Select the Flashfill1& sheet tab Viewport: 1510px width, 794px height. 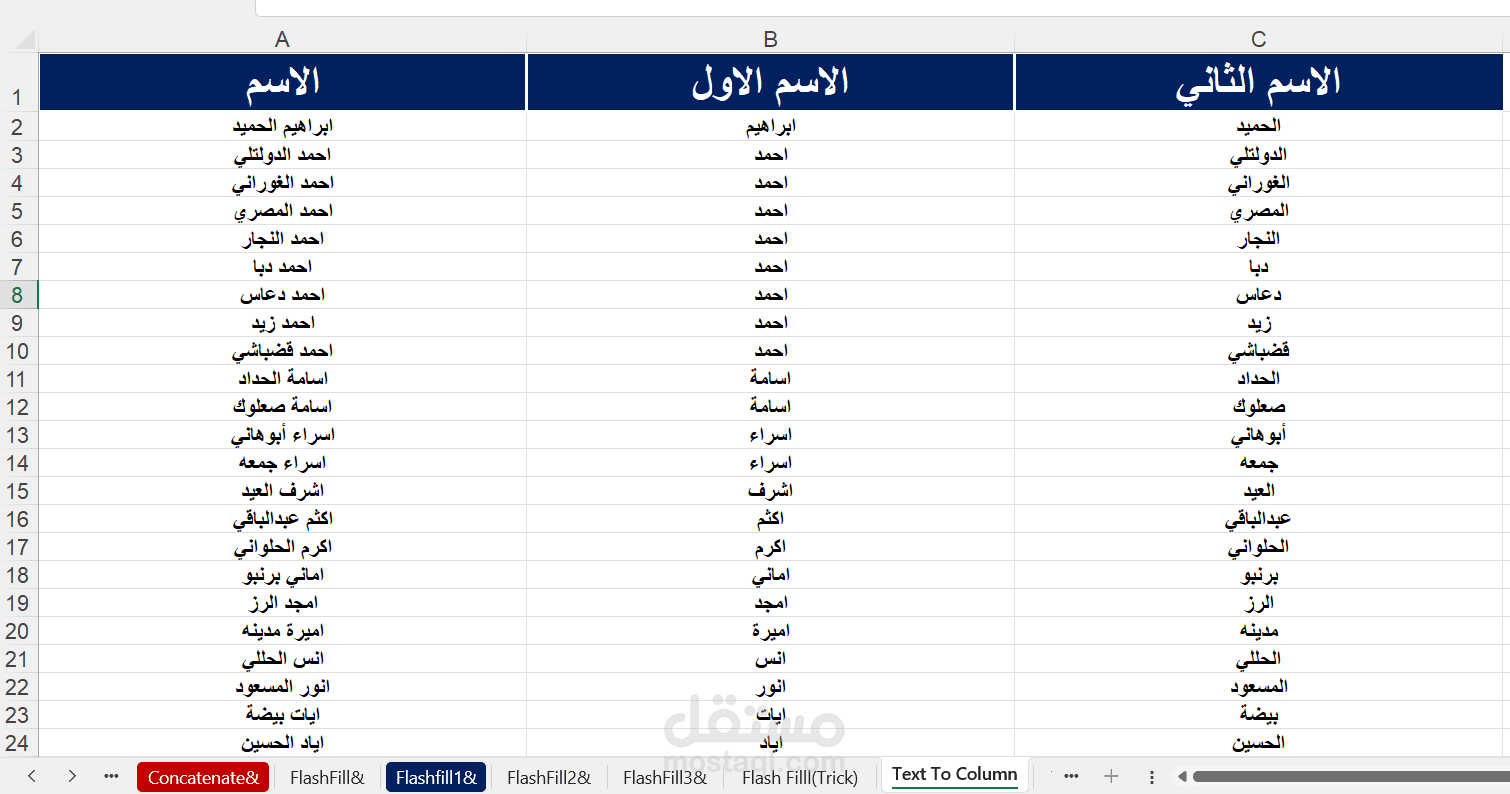click(x=435, y=777)
